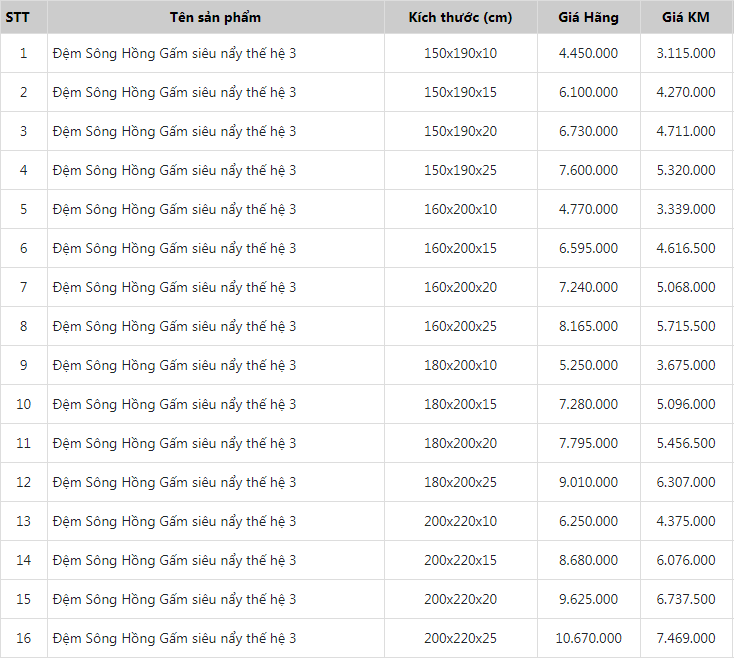Click the 200x220x10 size cell
Viewport: 734px width, 658px height.
tap(460, 521)
